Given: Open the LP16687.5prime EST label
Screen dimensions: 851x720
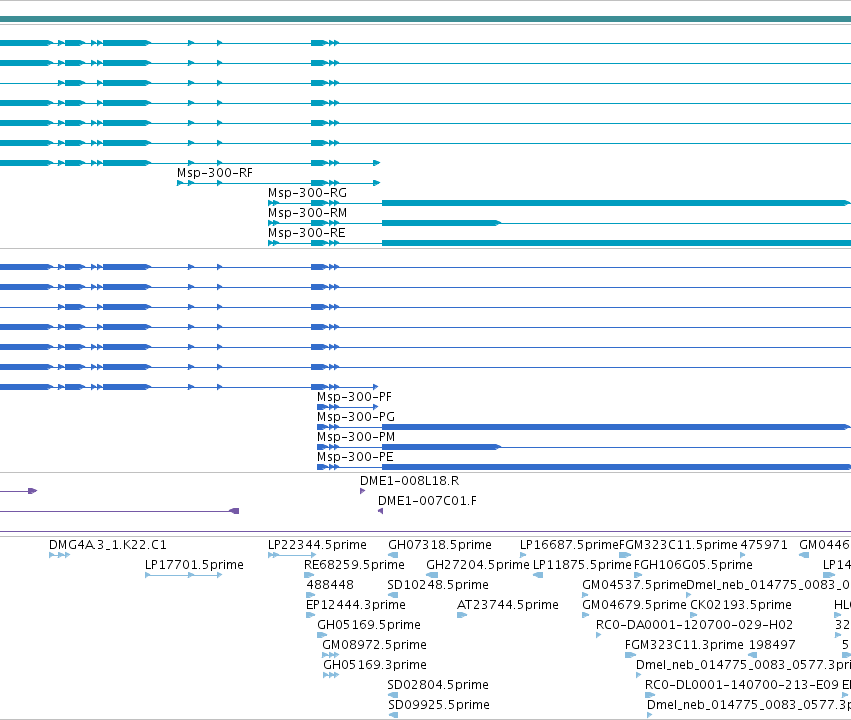Looking at the screenshot, I should click(569, 545).
